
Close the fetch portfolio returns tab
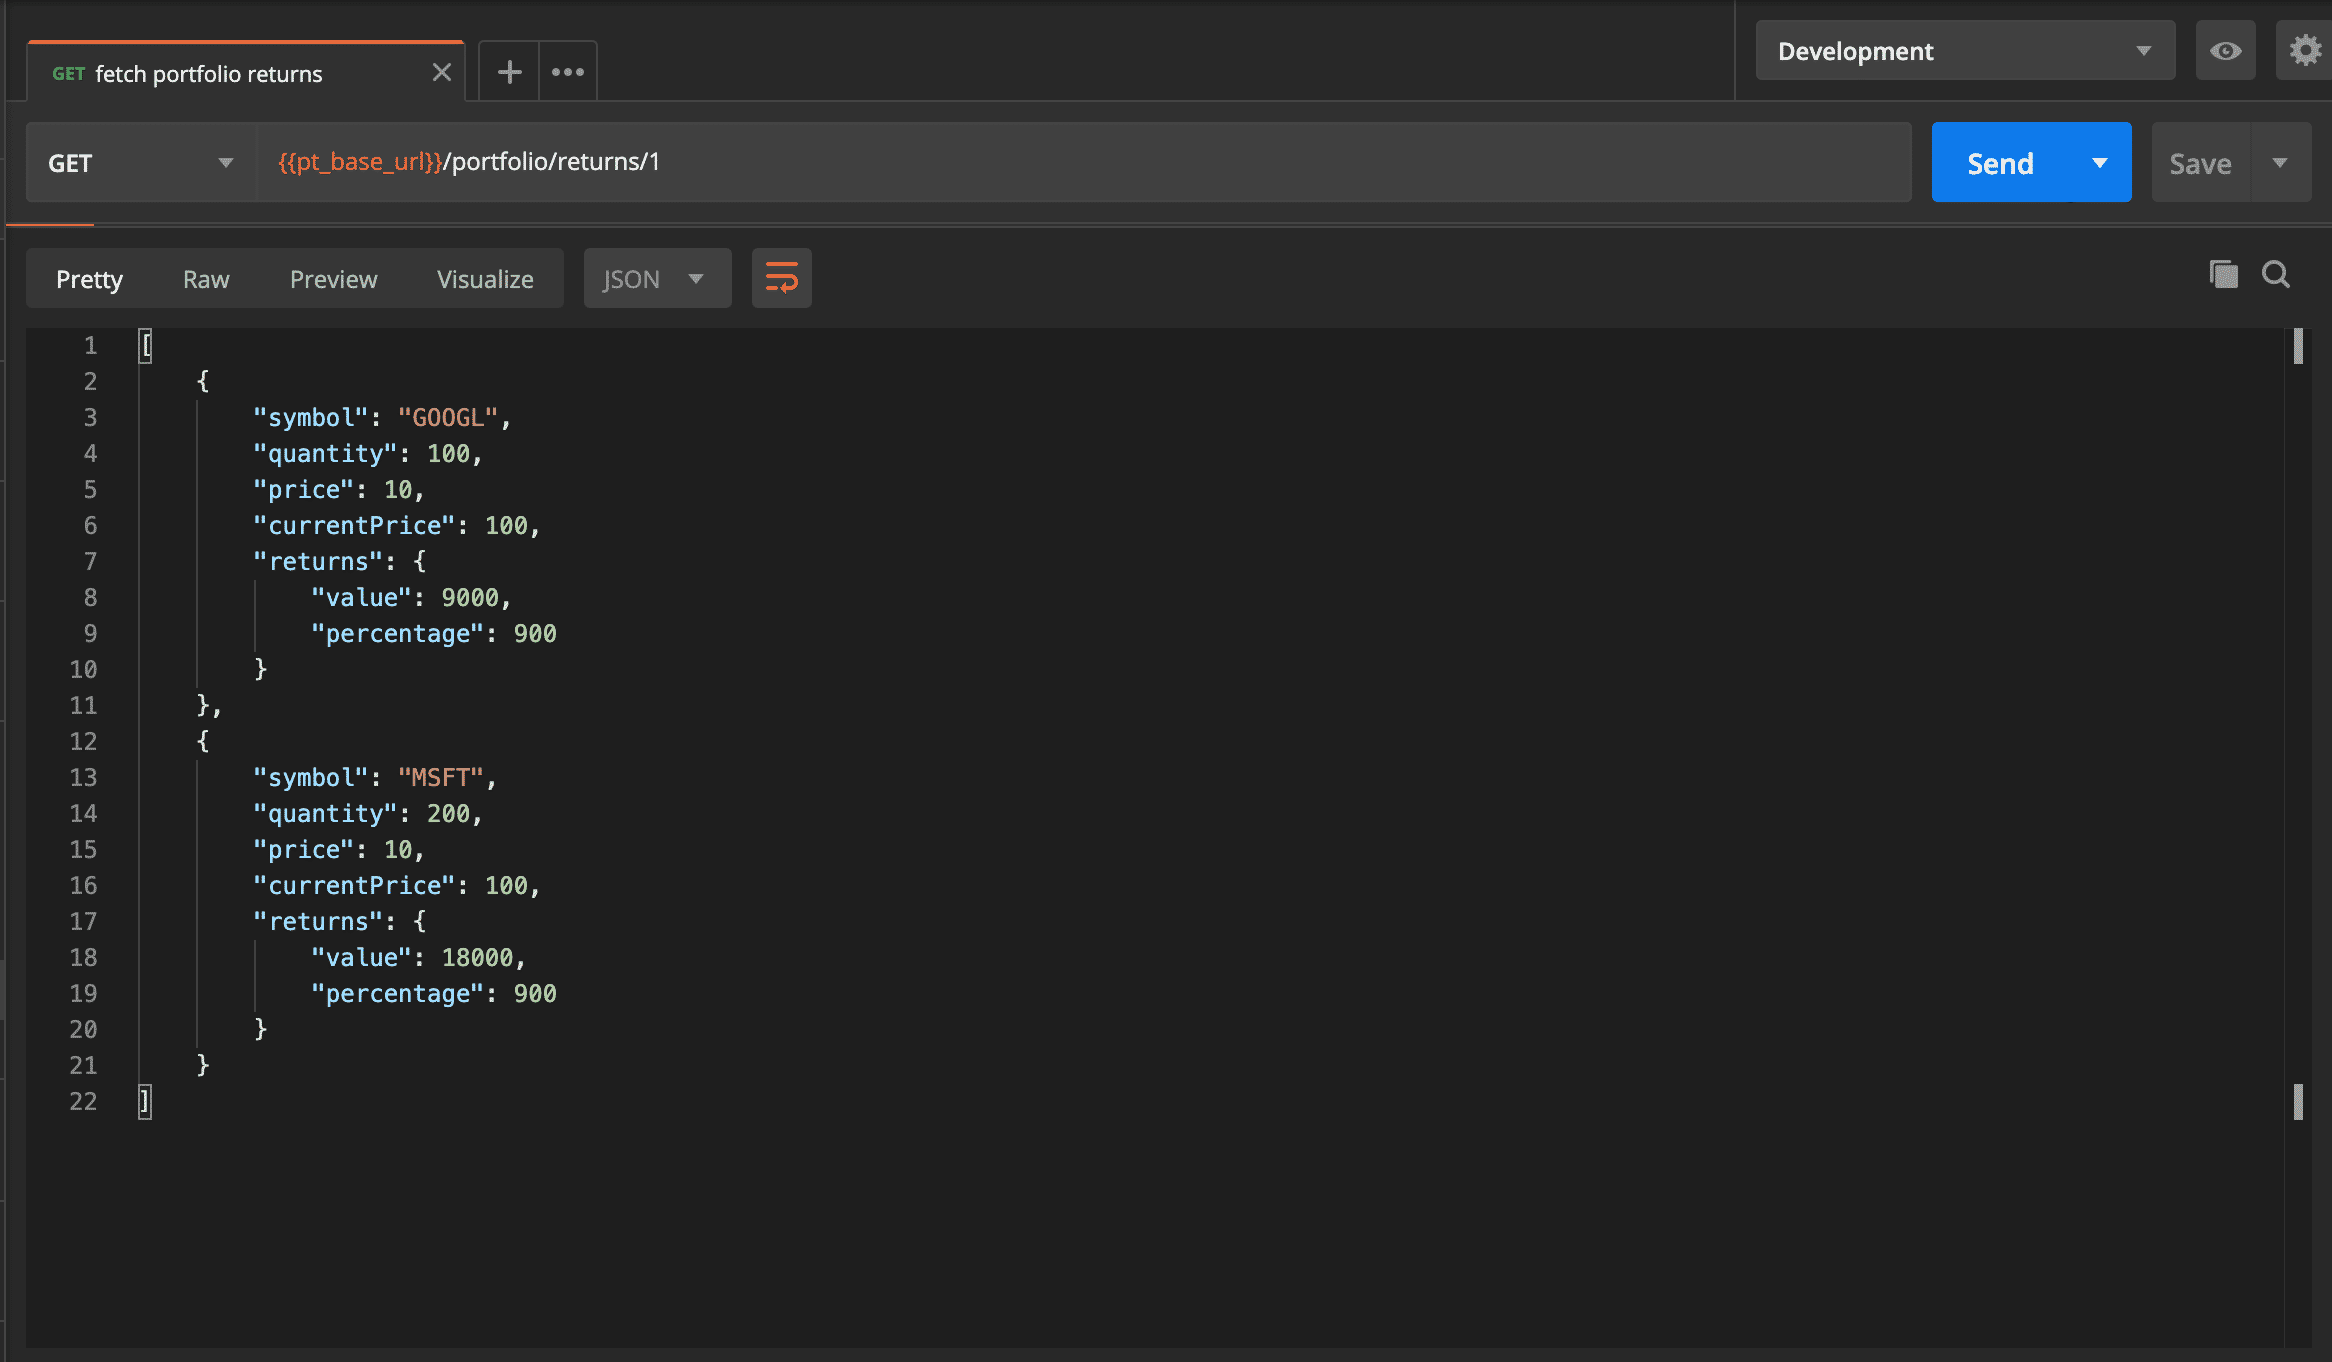pyautogui.click(x=442, y=72)
